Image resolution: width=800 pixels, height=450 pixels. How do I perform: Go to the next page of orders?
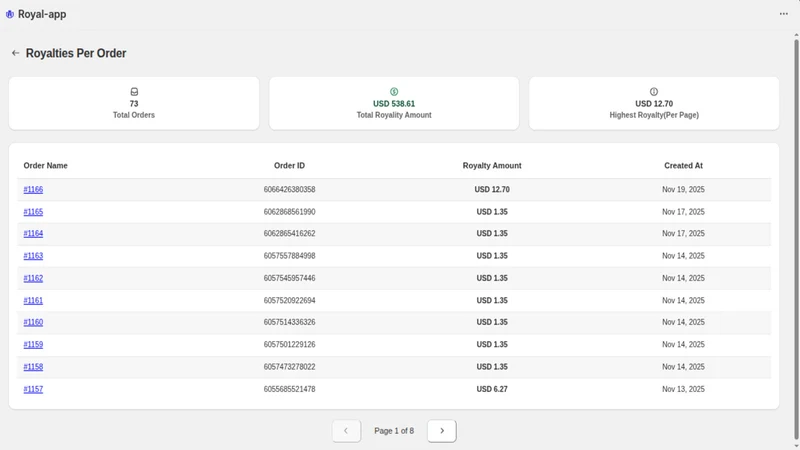442,431
